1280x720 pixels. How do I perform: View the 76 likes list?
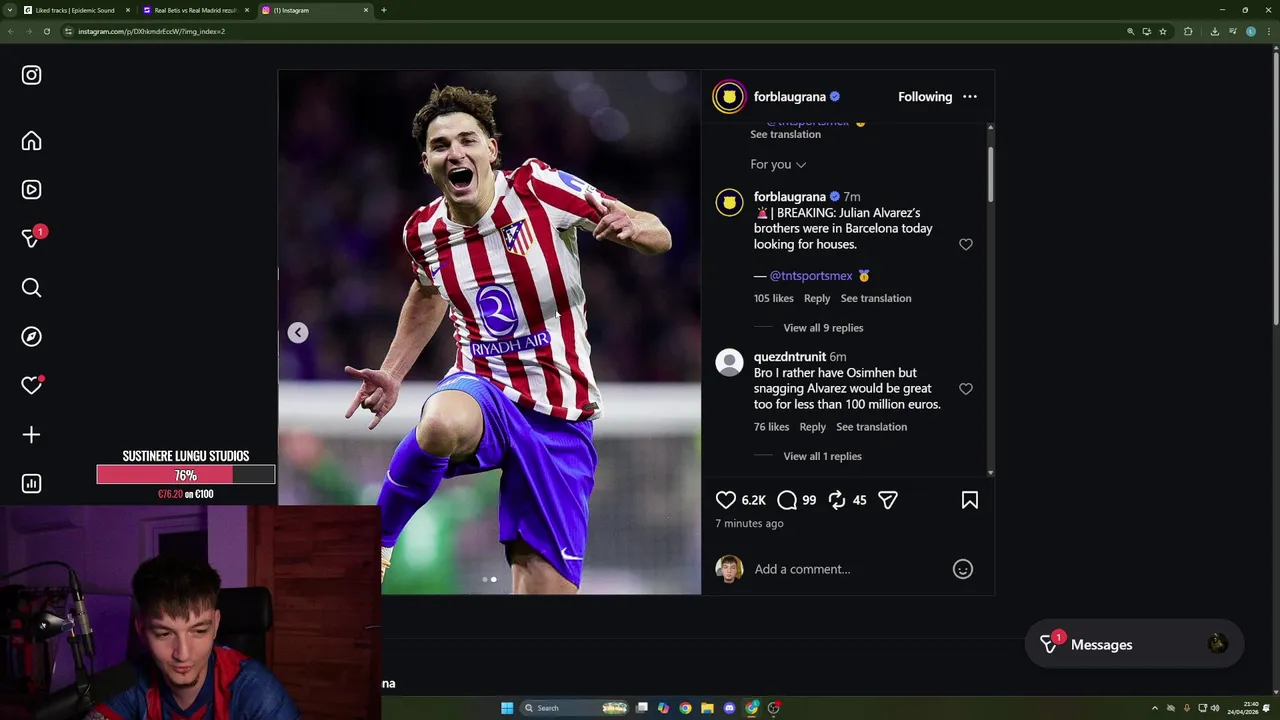(x=771, y=427)
